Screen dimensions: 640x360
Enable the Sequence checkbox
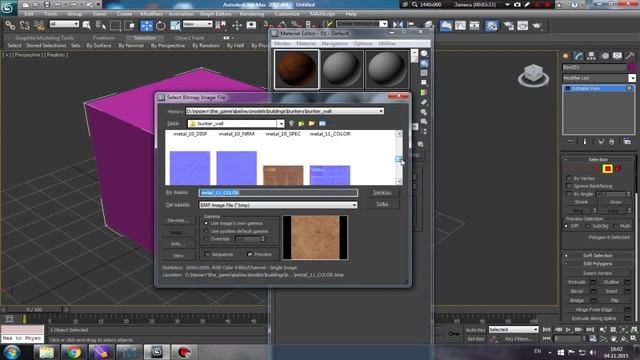pos(207,254)
